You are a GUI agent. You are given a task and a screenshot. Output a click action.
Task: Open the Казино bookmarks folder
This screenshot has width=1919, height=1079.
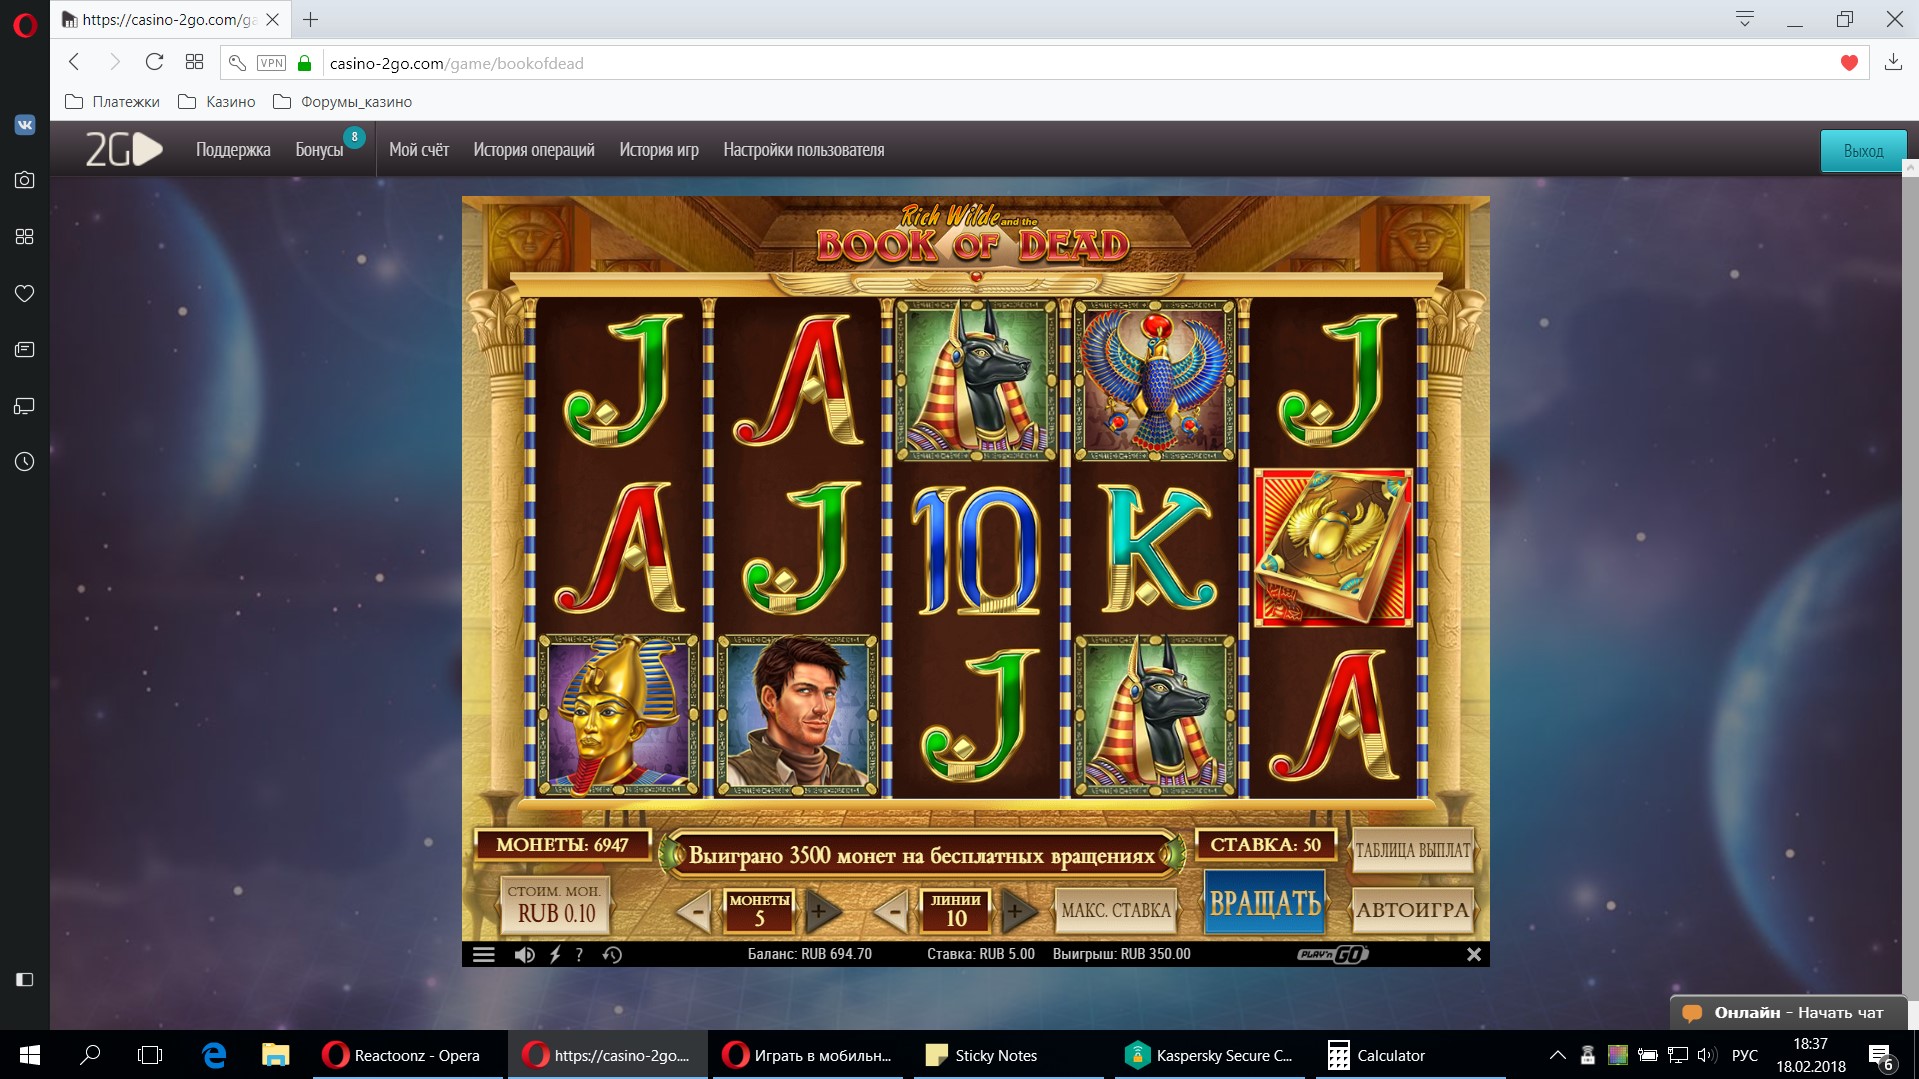(216, 102)
